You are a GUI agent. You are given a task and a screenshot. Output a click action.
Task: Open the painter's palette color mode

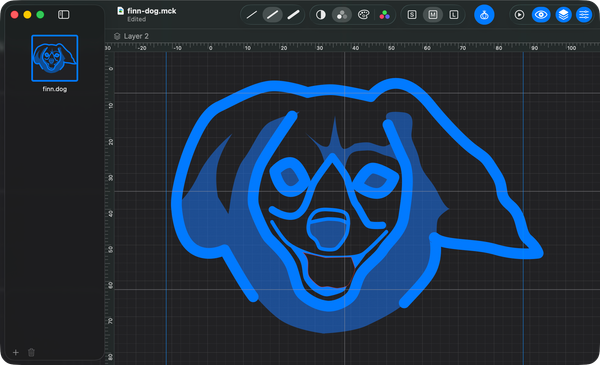click(x=363, y=15)
